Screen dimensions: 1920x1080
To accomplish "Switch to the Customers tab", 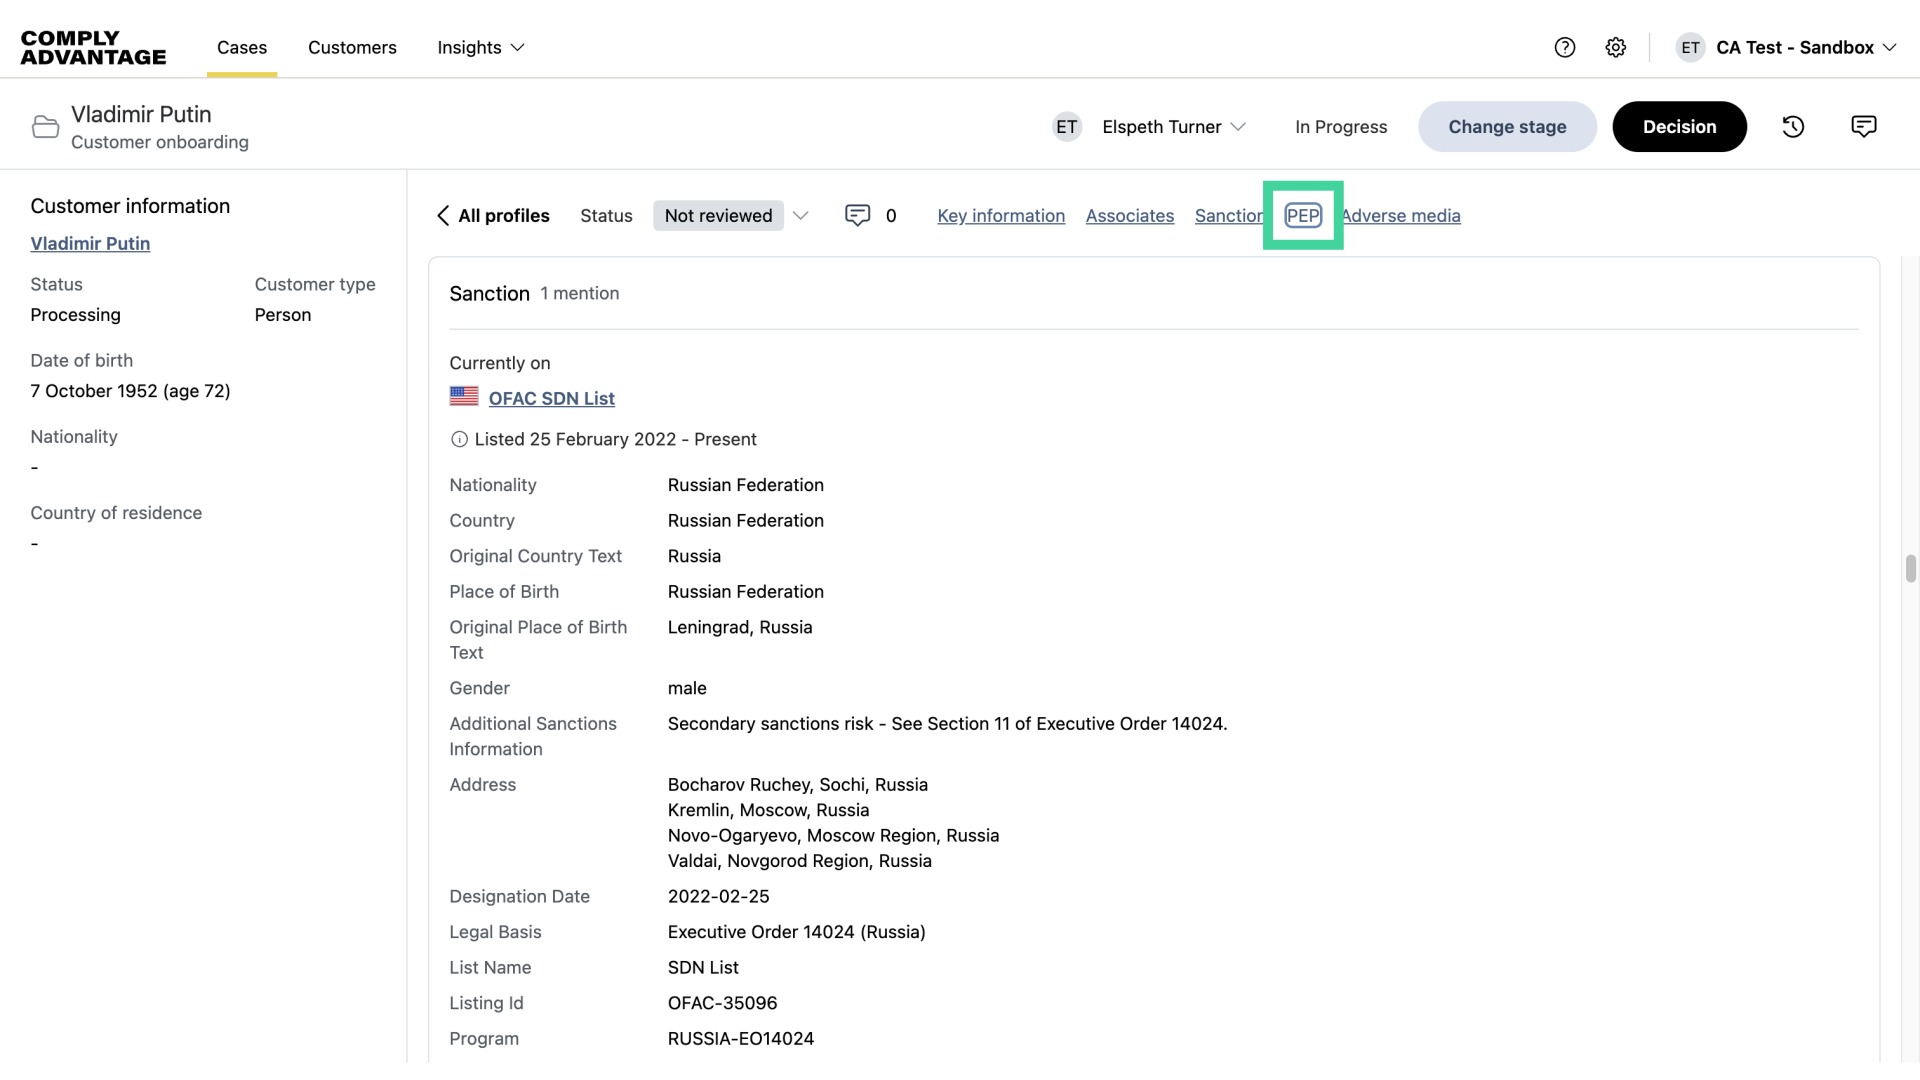I will point(352,48).
